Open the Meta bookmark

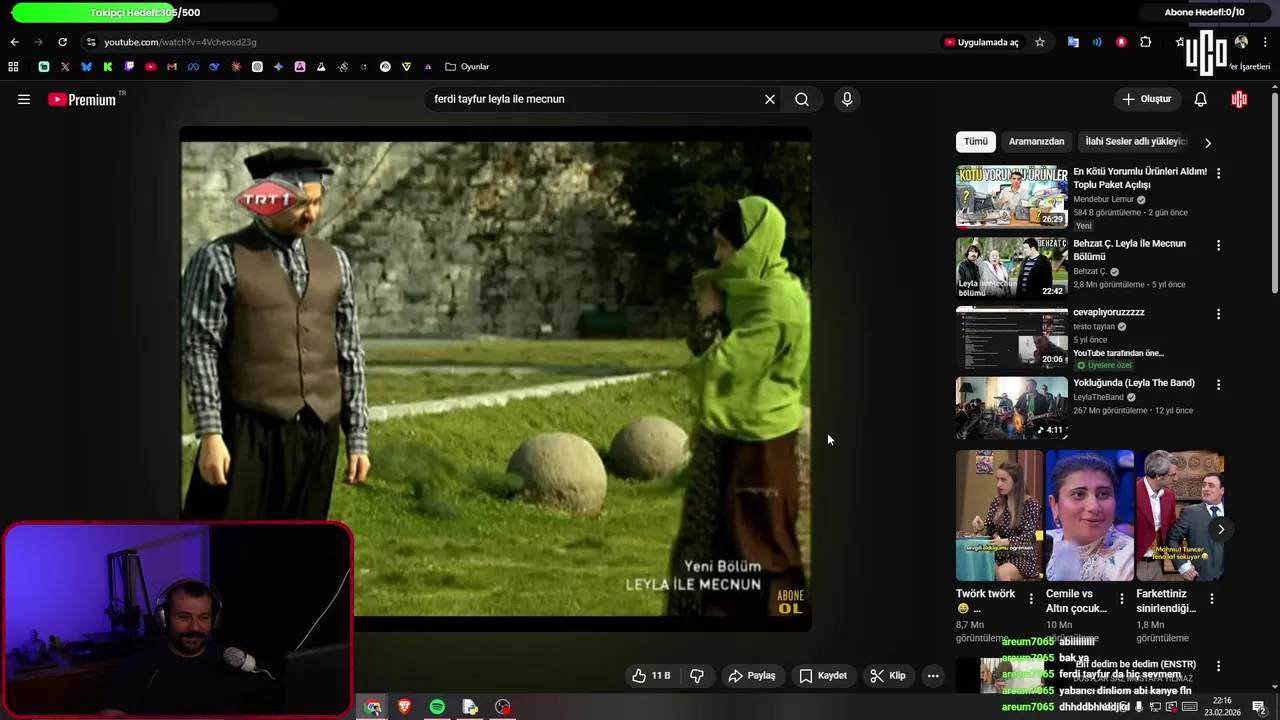pos(193,67)
